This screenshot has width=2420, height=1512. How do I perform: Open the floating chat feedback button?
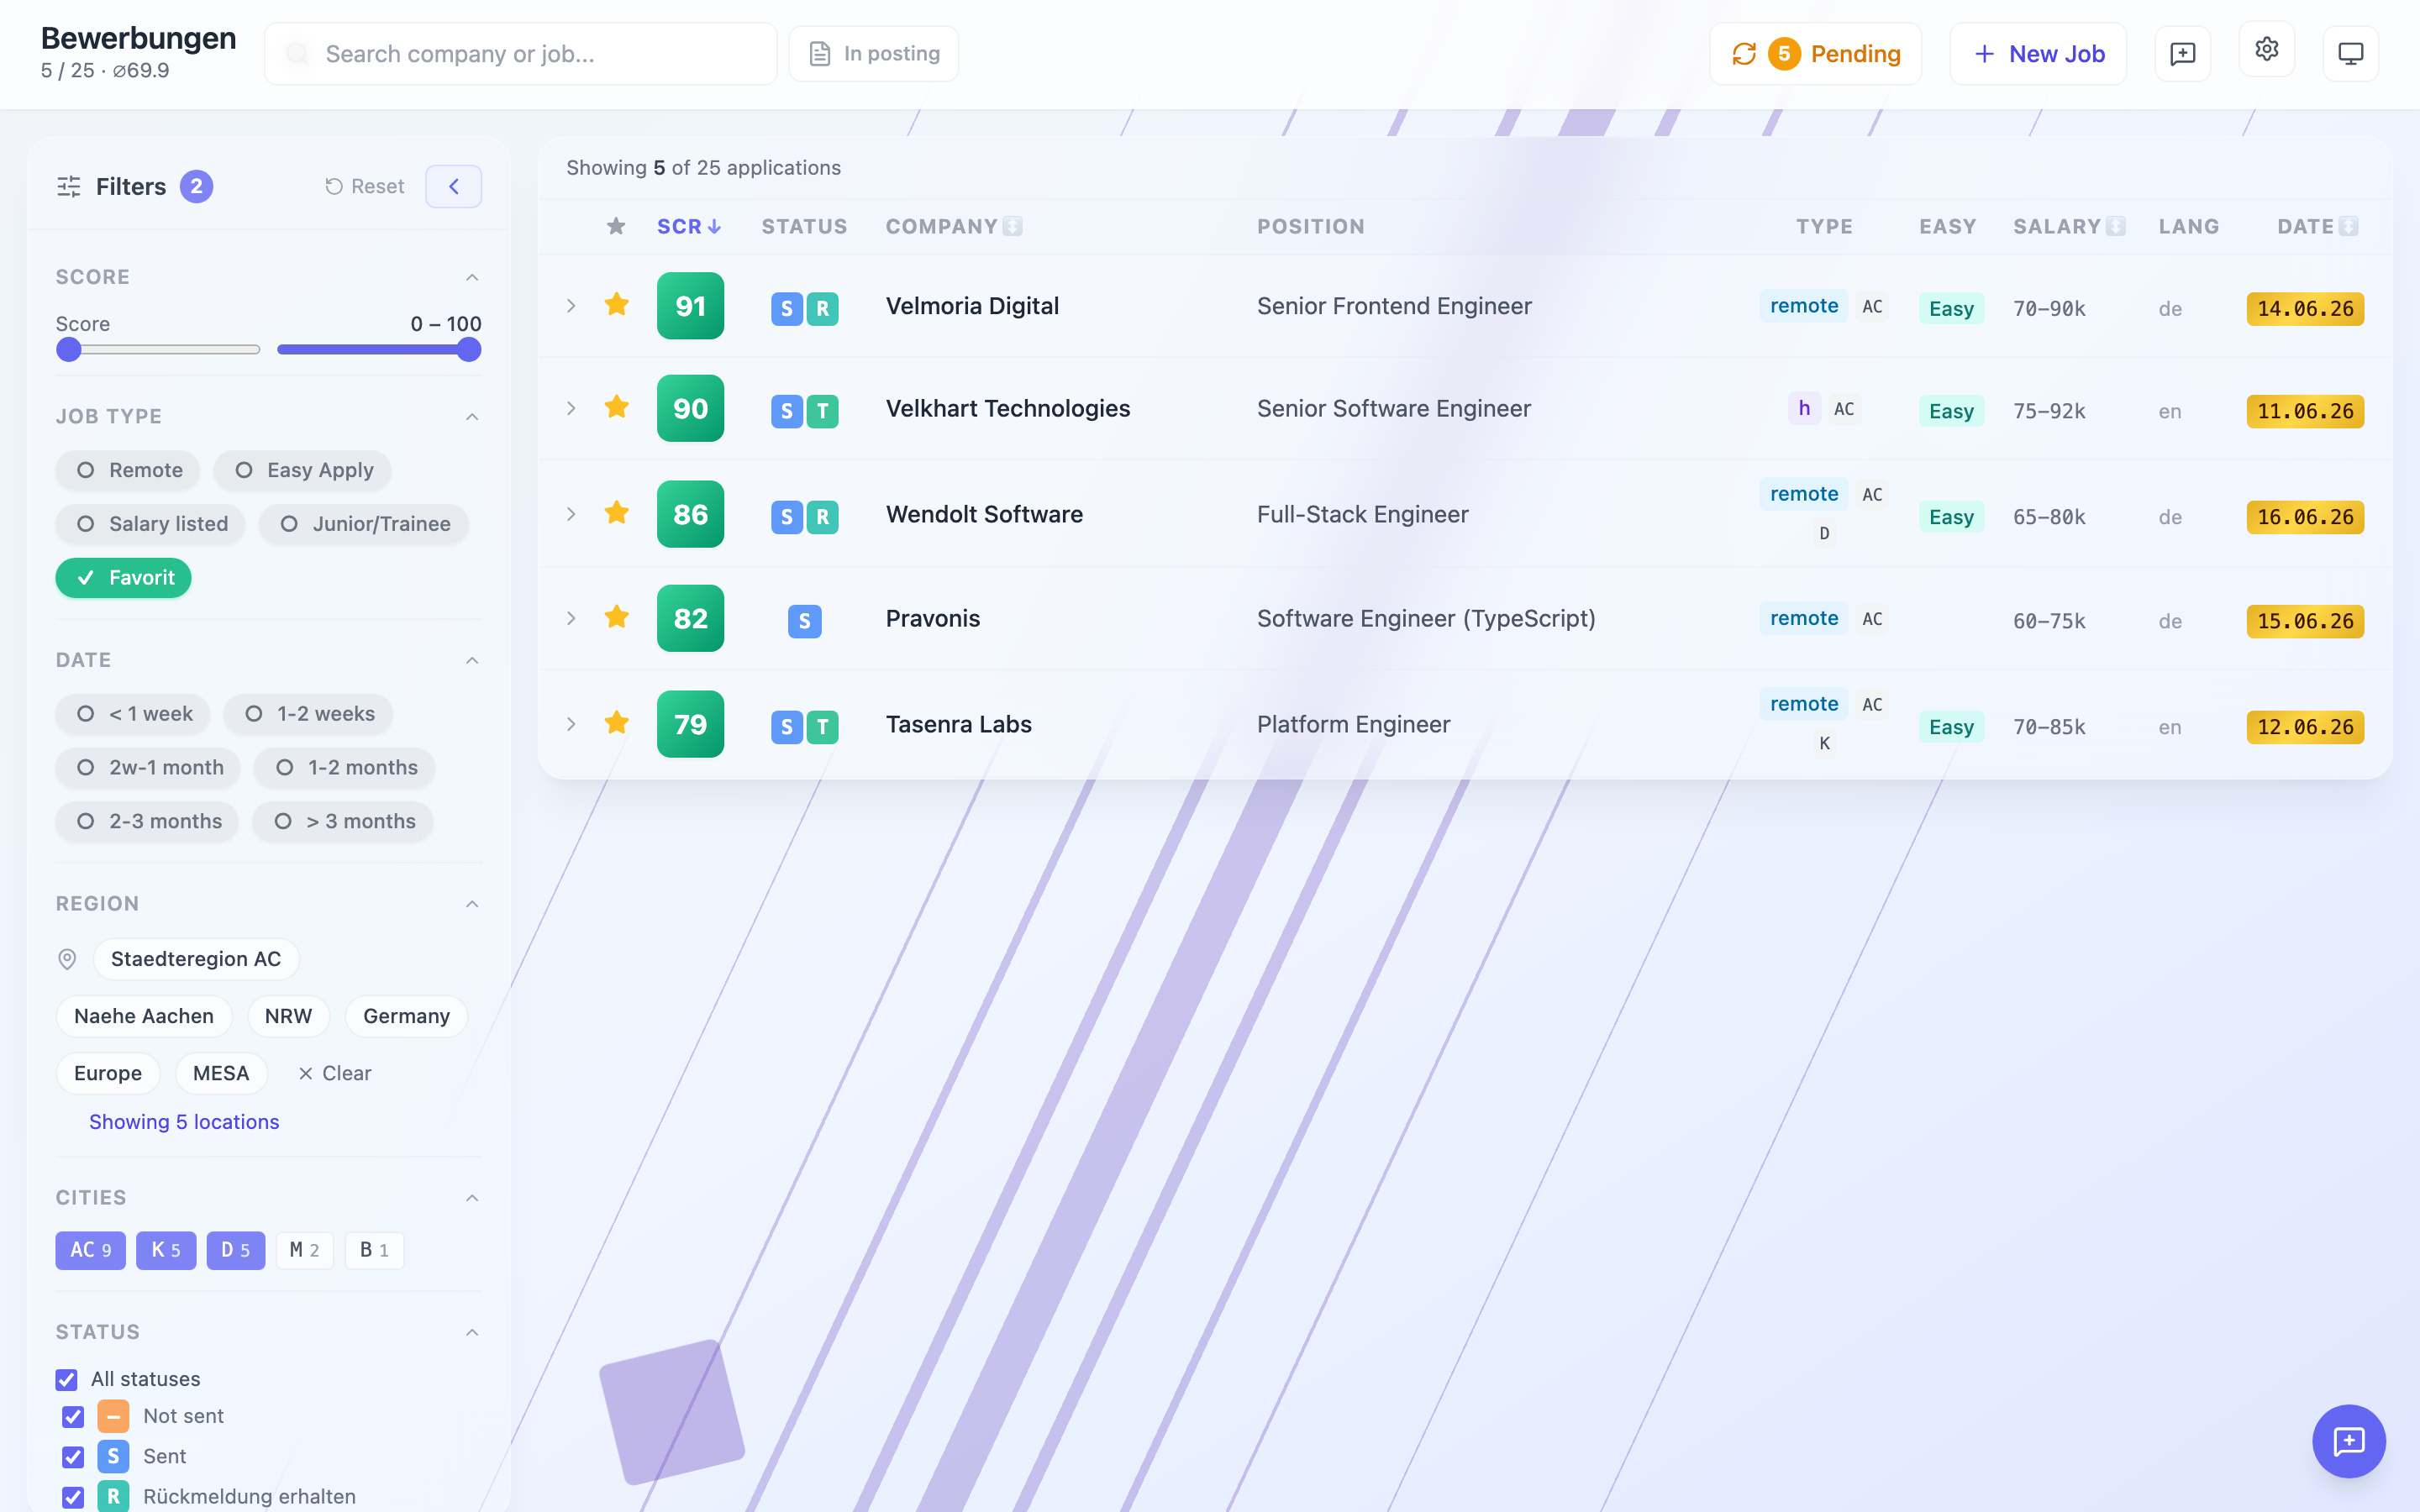[2348, 1441]
